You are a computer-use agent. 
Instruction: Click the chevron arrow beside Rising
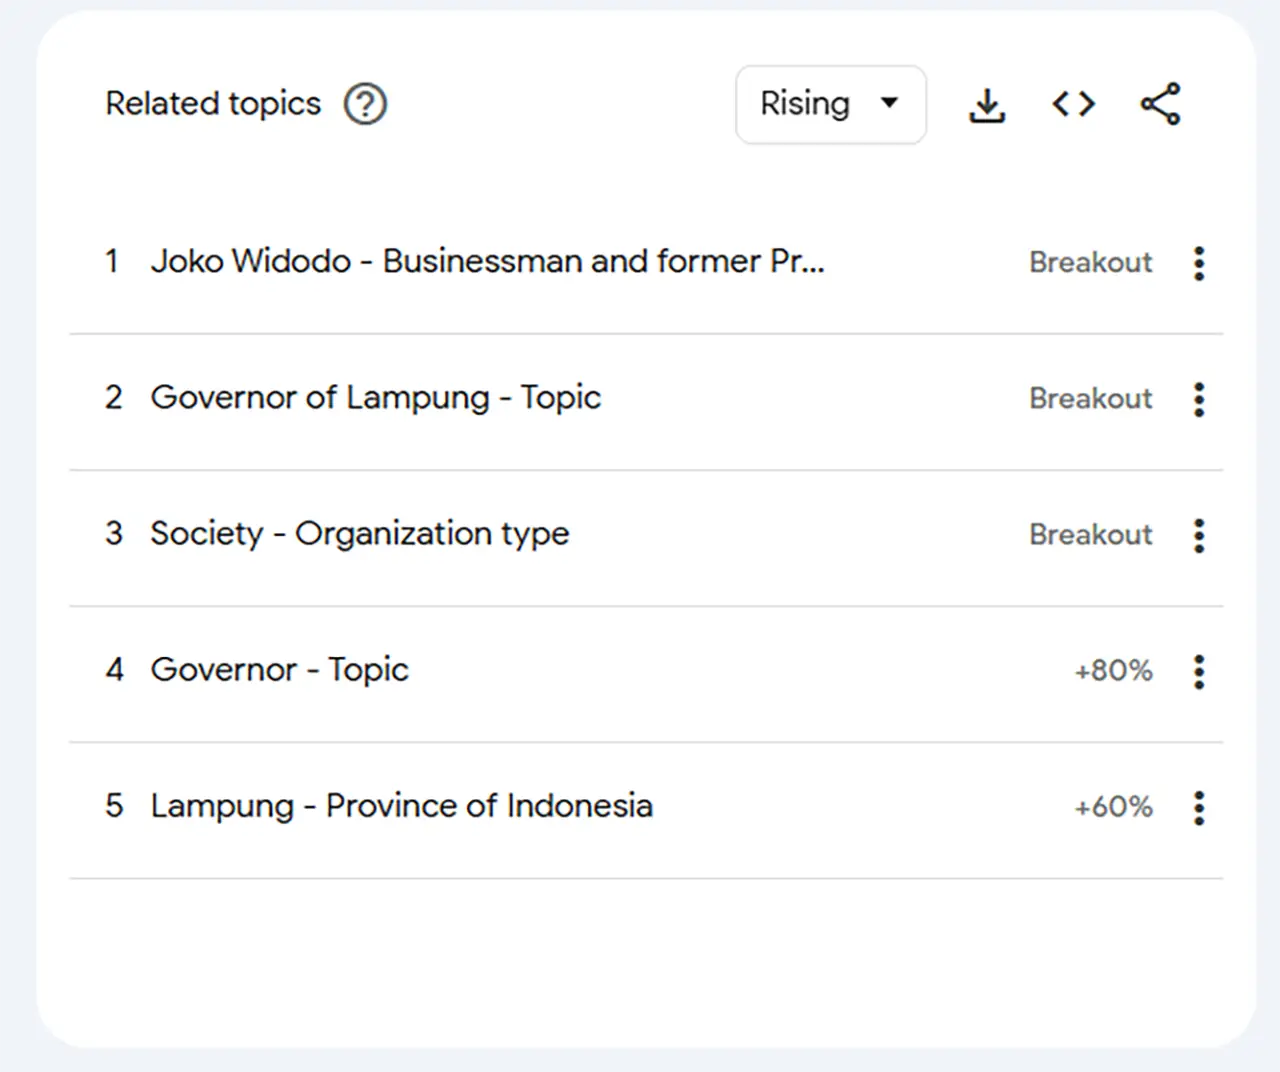(x=888, y=104)
